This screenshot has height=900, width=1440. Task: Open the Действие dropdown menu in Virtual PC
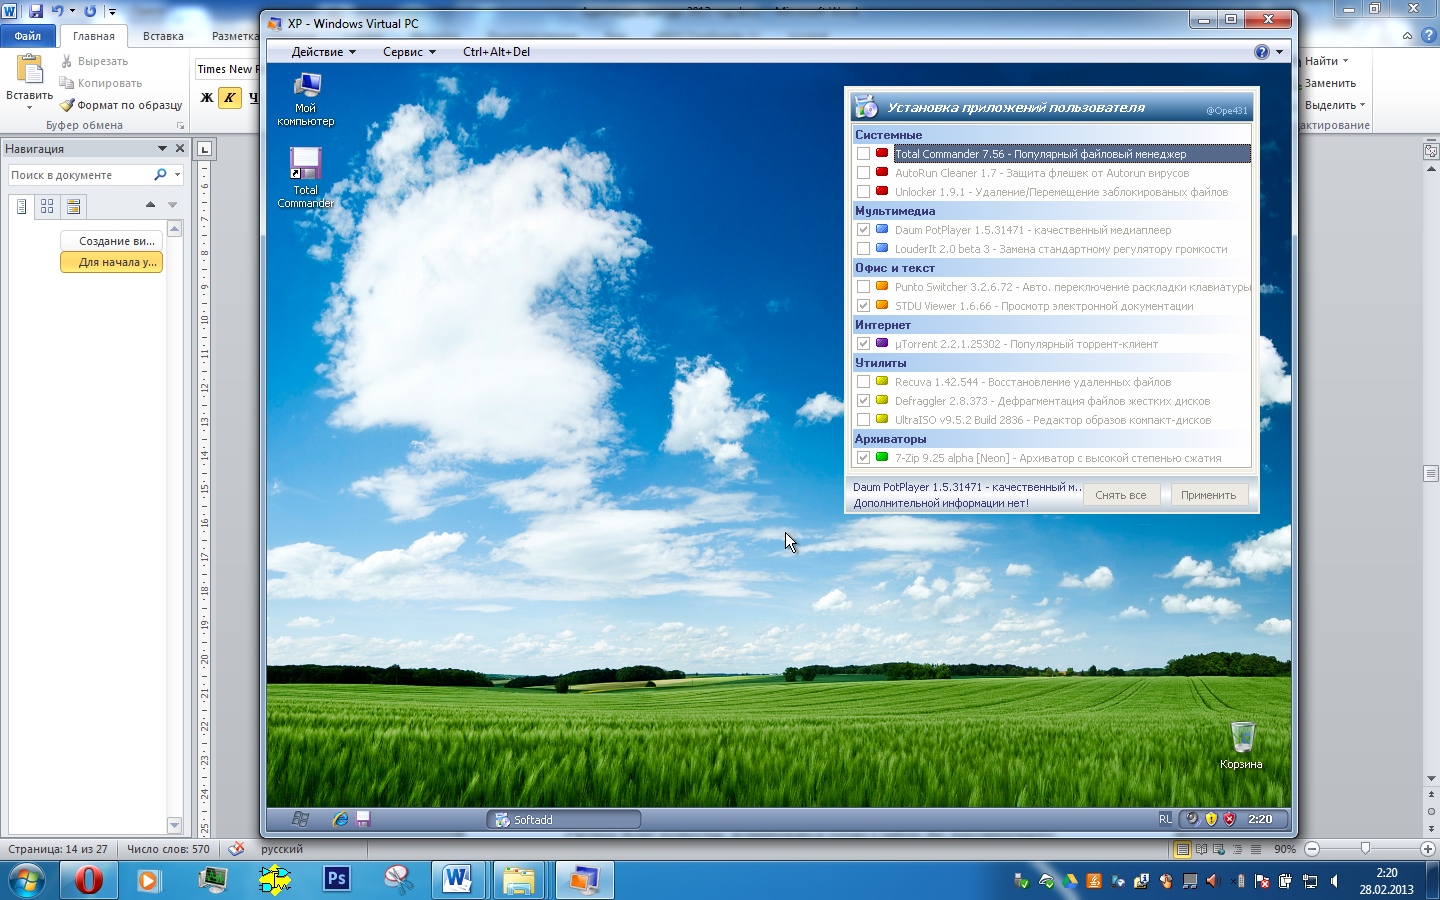(323, 52)
